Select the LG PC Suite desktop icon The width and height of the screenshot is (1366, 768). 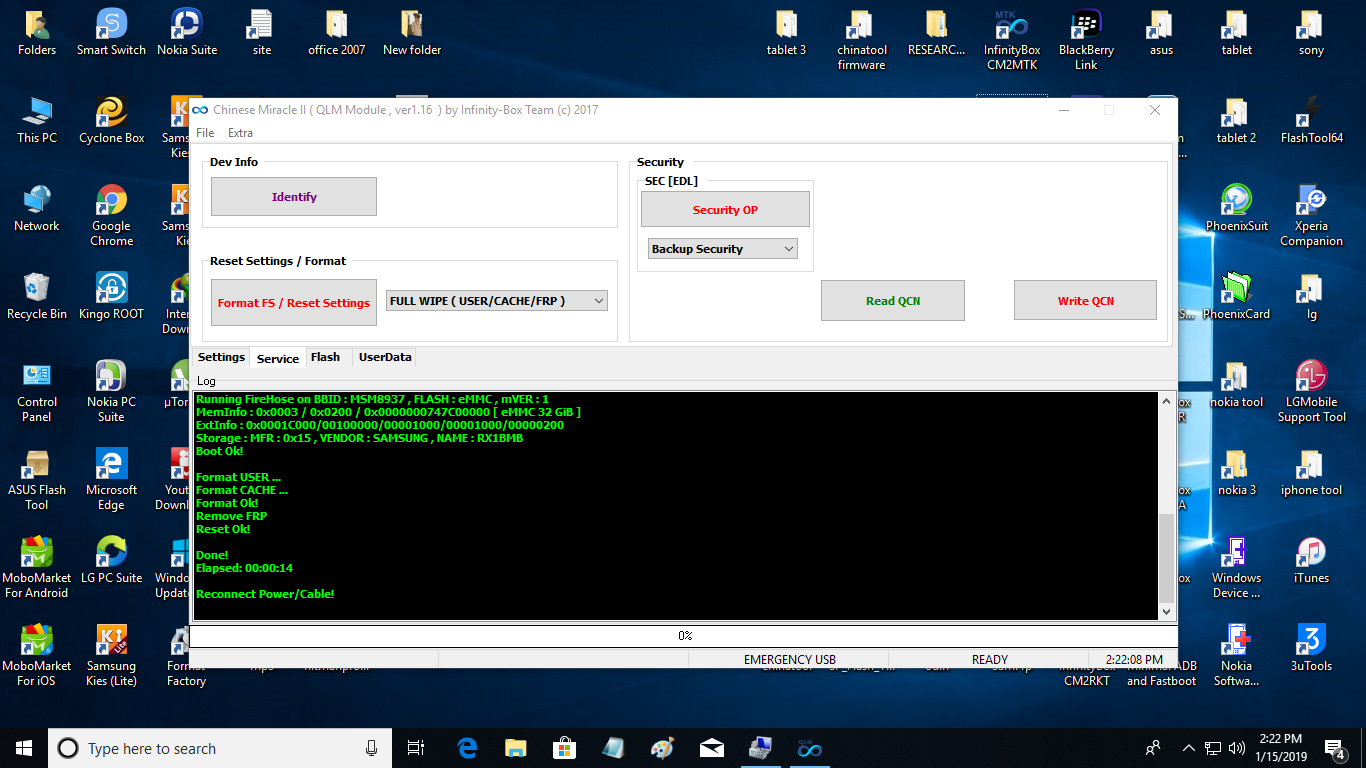[112, 562]
